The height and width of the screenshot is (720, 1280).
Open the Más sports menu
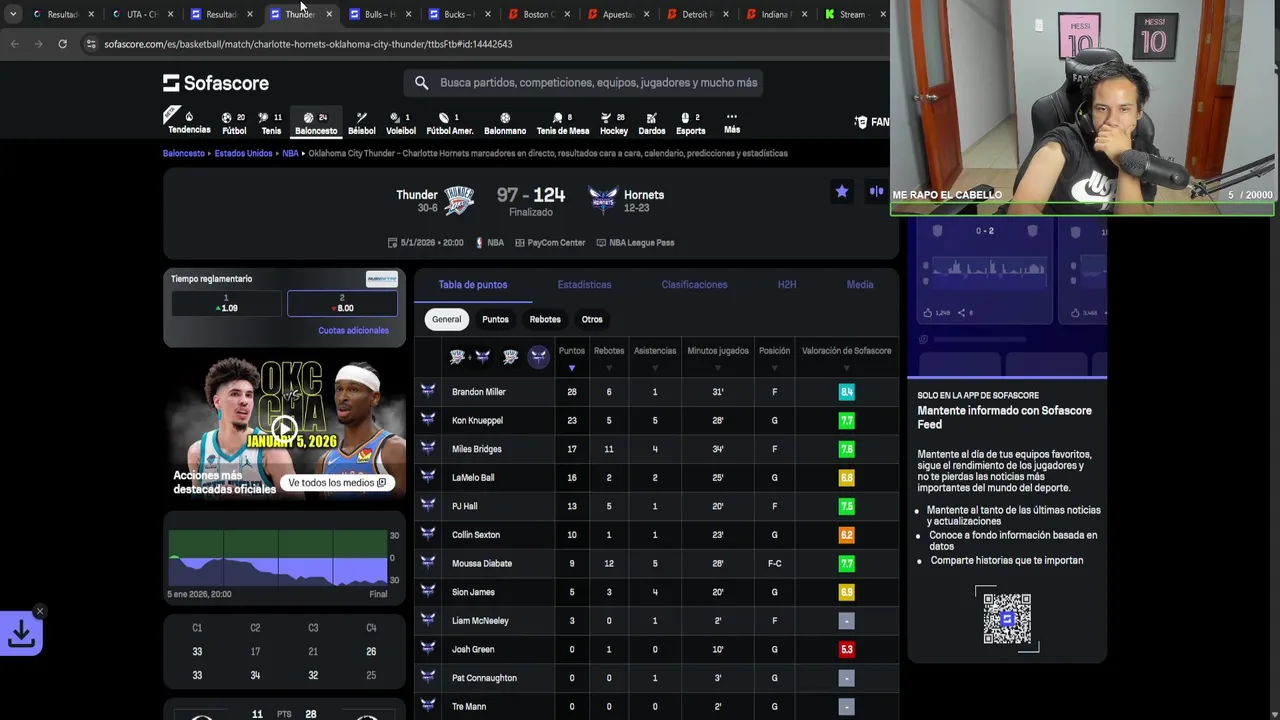[732, 123]
